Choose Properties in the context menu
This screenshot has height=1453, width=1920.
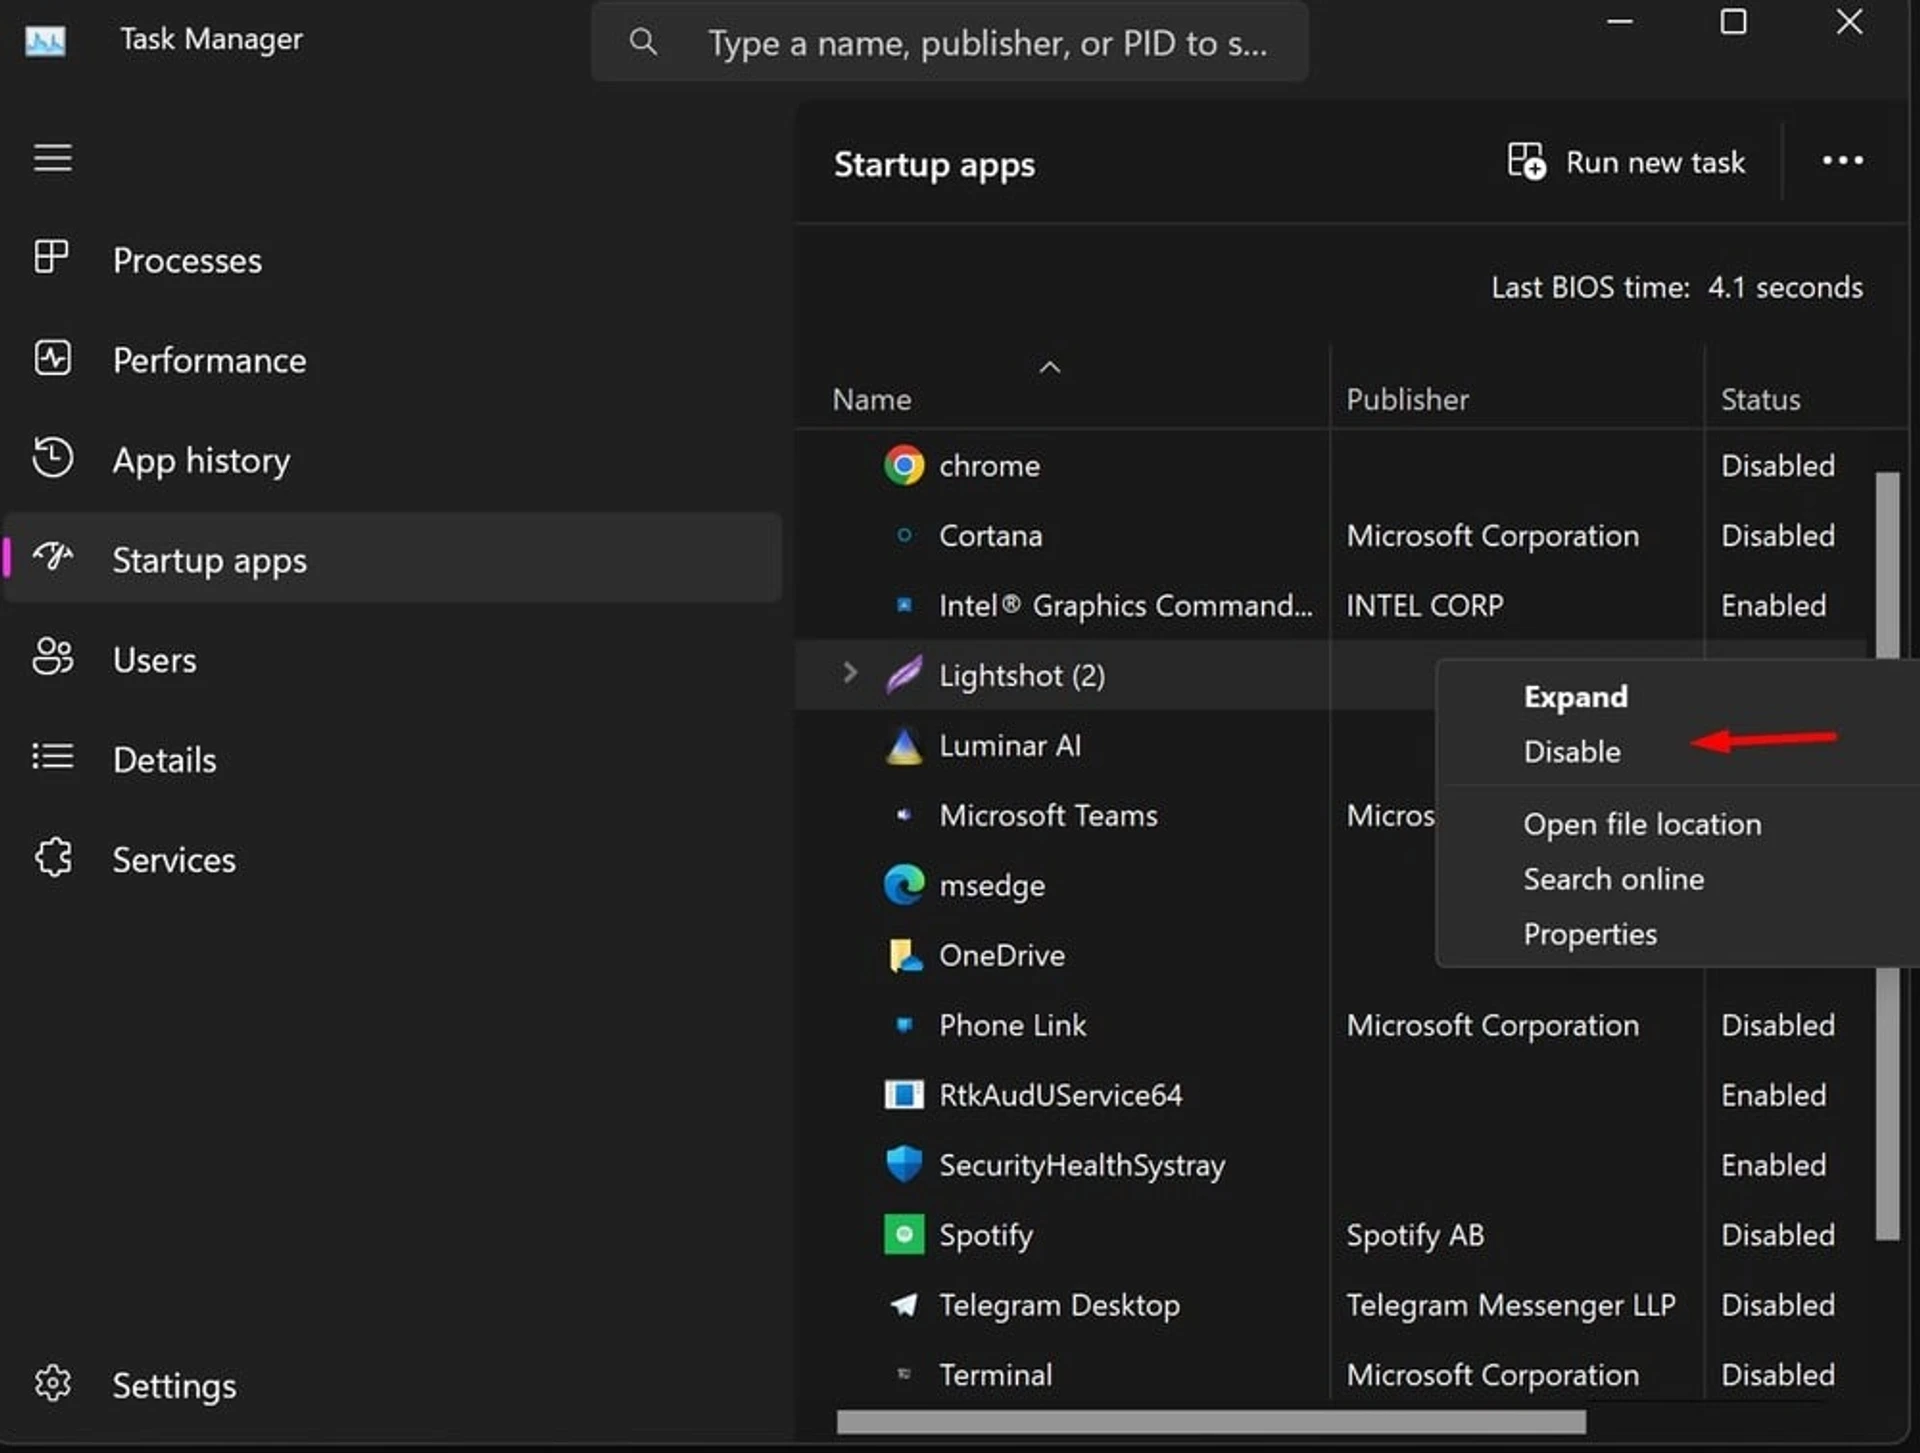click(x=1590, y=935)
